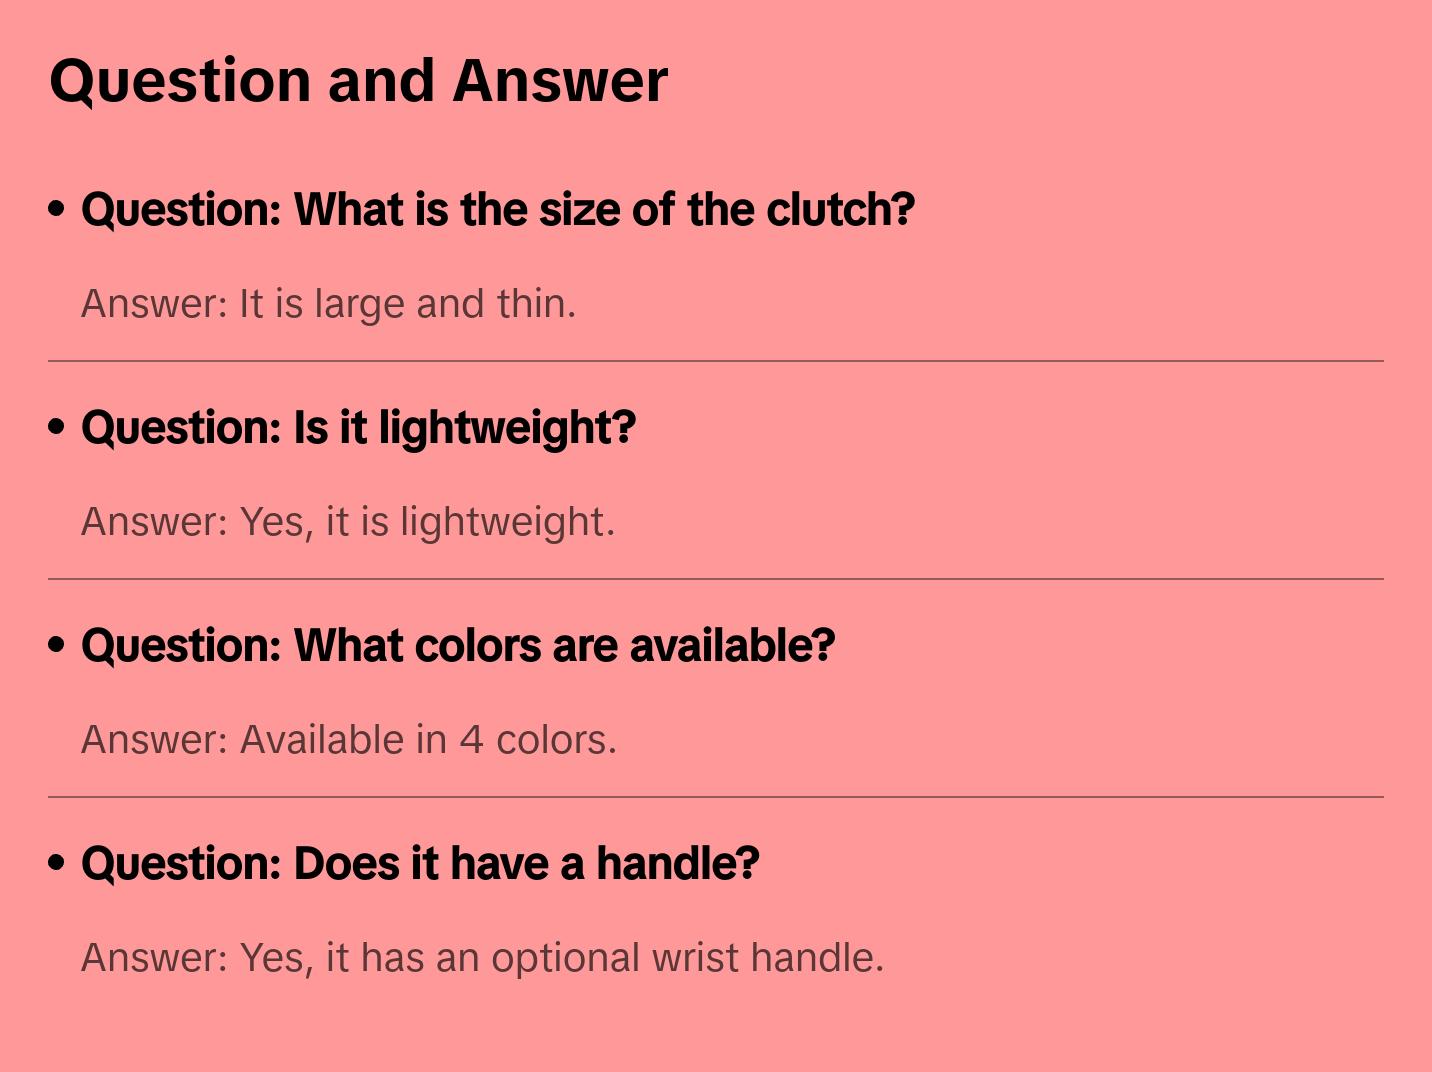Click the bullet beside the handle question
Screen dimensions: 1432x1072
click(57, 863)
